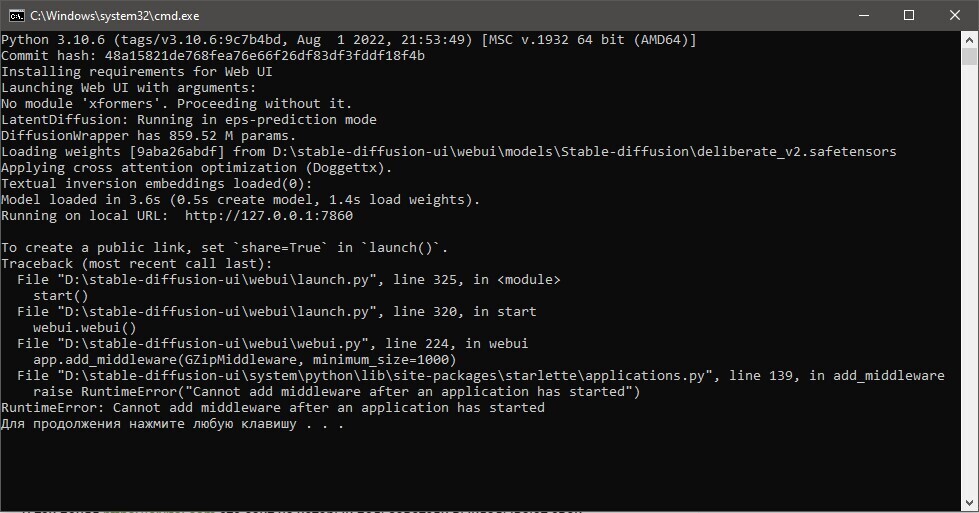The height and width of the screenshot is (513, 979).
Task: Click the Commit hash line
Action: (x=213, y=56)
